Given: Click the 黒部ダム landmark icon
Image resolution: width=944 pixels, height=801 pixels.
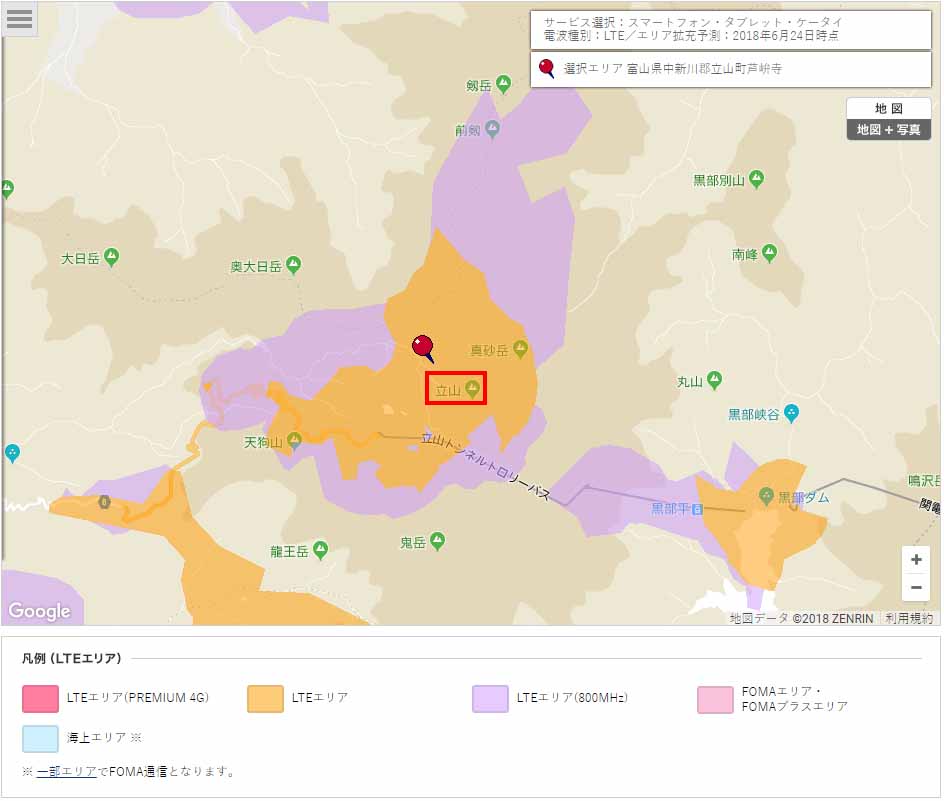Looking at the screenshot, I should tap(766, 495).
